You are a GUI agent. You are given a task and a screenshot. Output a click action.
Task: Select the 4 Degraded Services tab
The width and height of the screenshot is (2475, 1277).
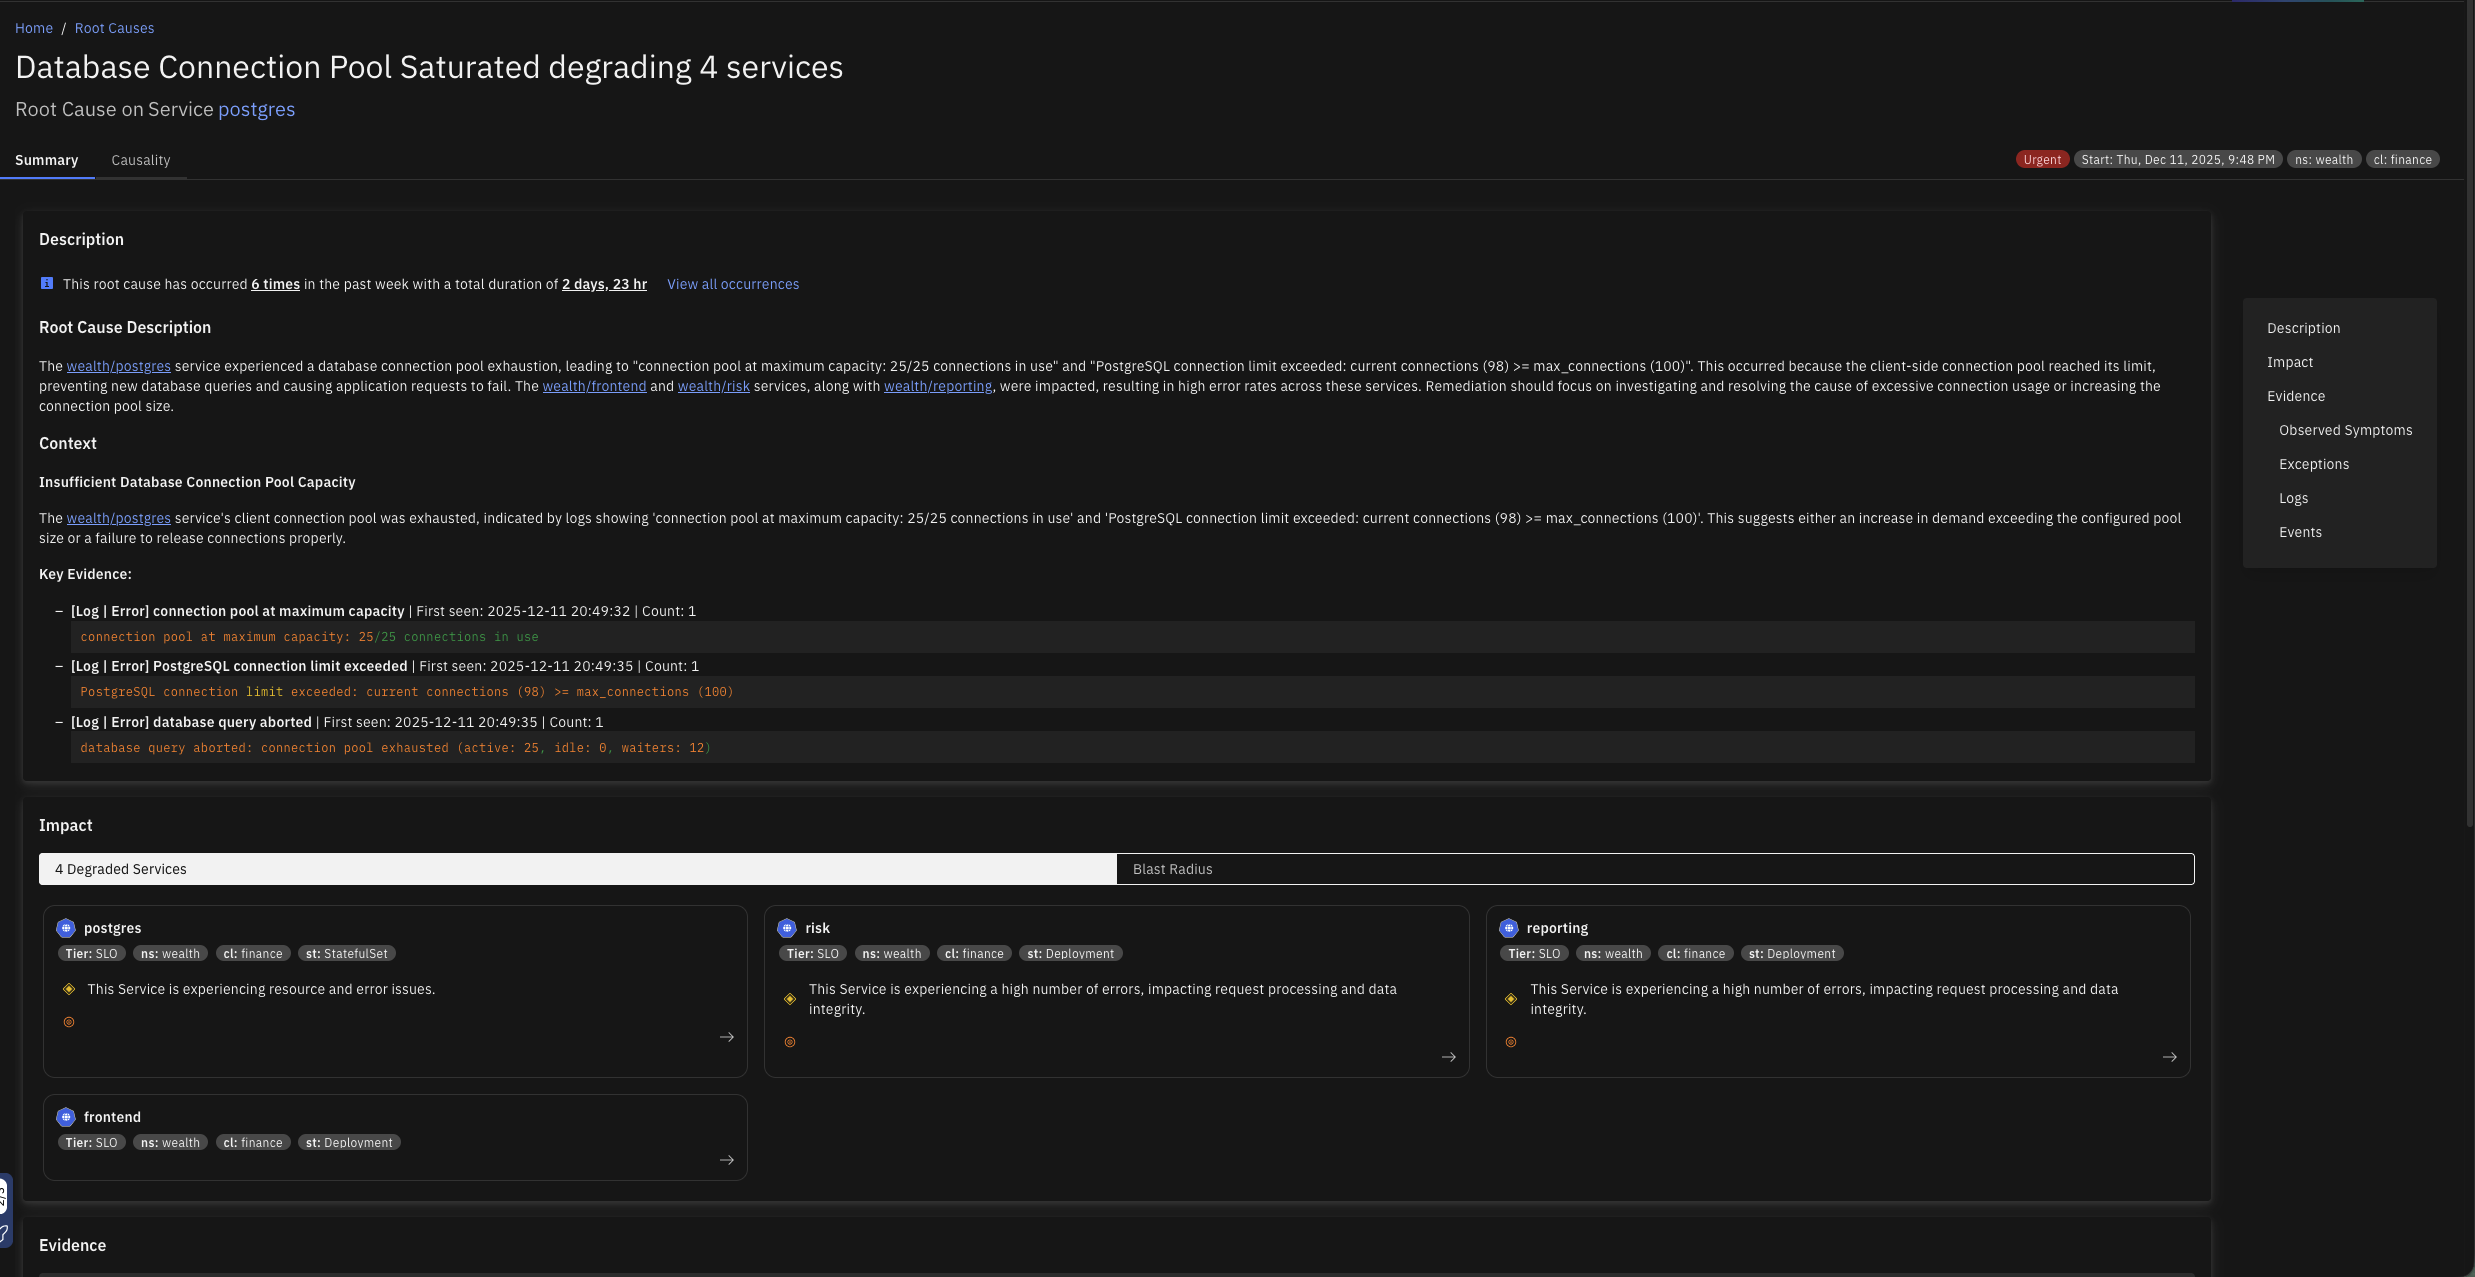(x=120, y=869)
